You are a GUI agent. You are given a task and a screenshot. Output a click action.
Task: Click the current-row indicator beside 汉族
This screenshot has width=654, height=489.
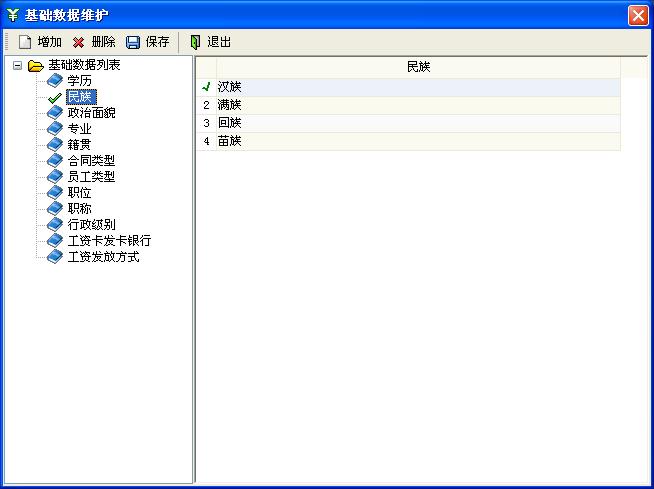pyautogui.click(x=206, y=87)
